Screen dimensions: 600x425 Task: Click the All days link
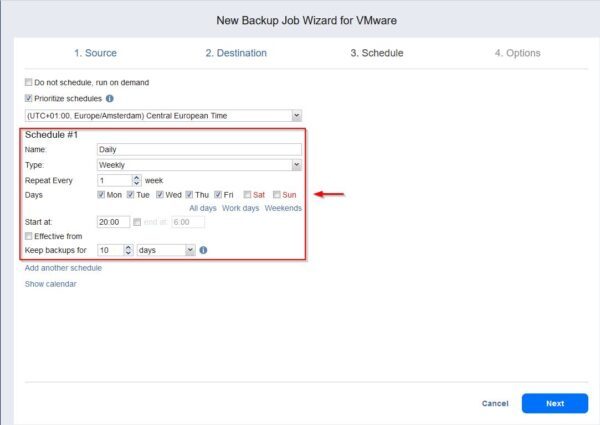tap(203, 208)
